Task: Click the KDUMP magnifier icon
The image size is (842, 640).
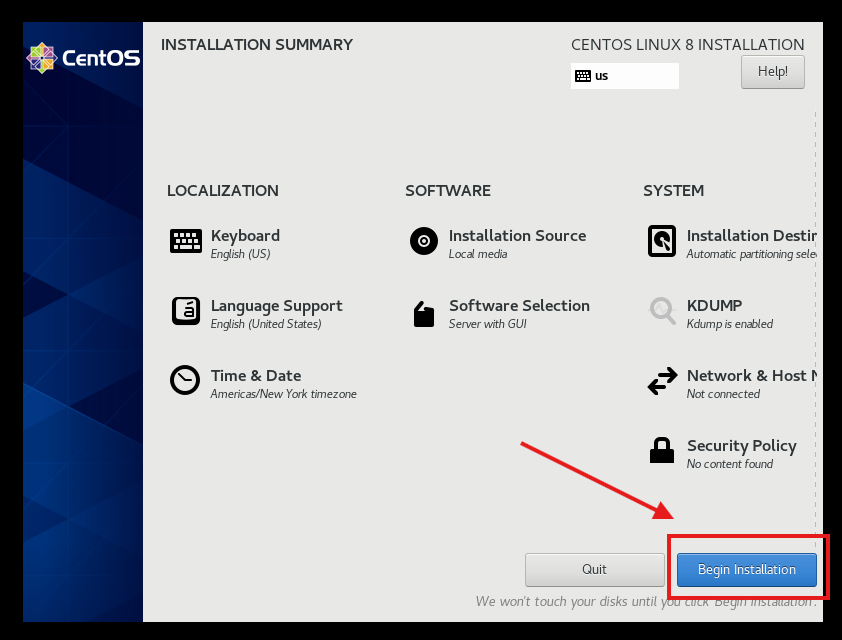Action: [x=662, y=311]
